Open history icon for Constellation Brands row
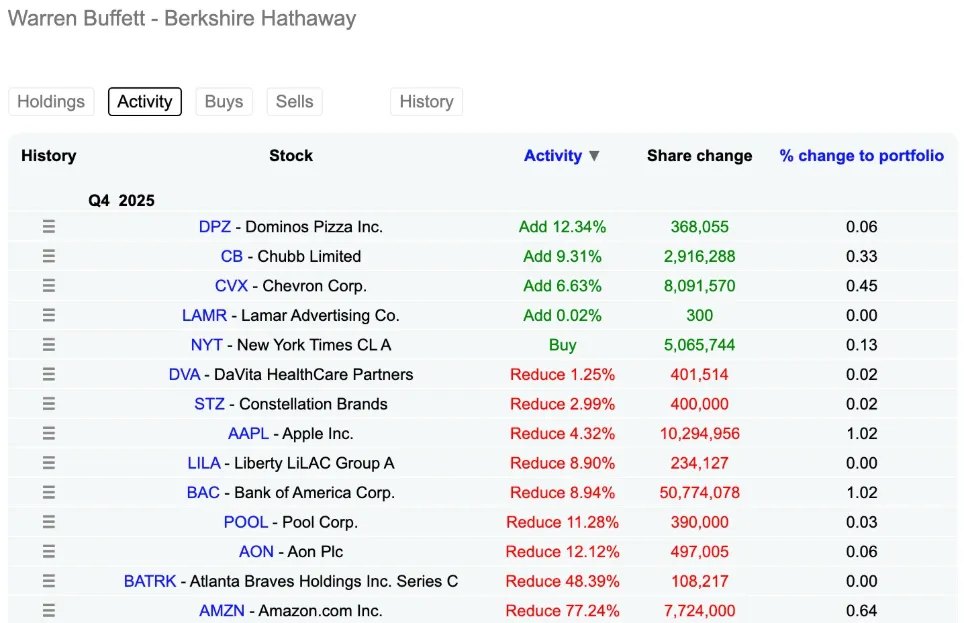This screenshot has height=623, width=966. coord(48,404)
